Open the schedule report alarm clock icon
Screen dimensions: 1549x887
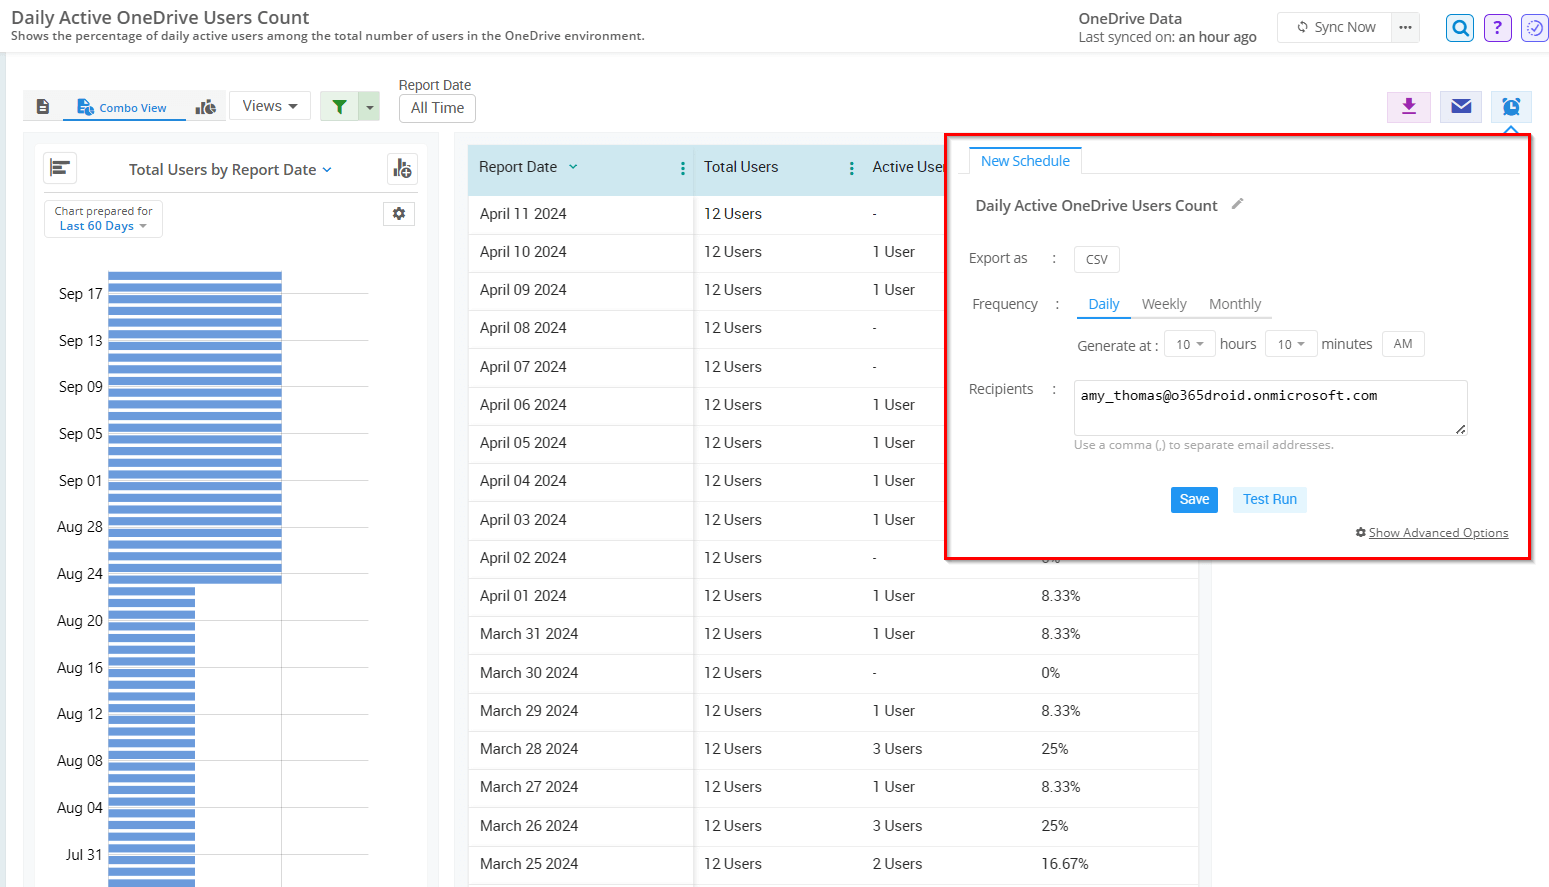point(1511,106)
